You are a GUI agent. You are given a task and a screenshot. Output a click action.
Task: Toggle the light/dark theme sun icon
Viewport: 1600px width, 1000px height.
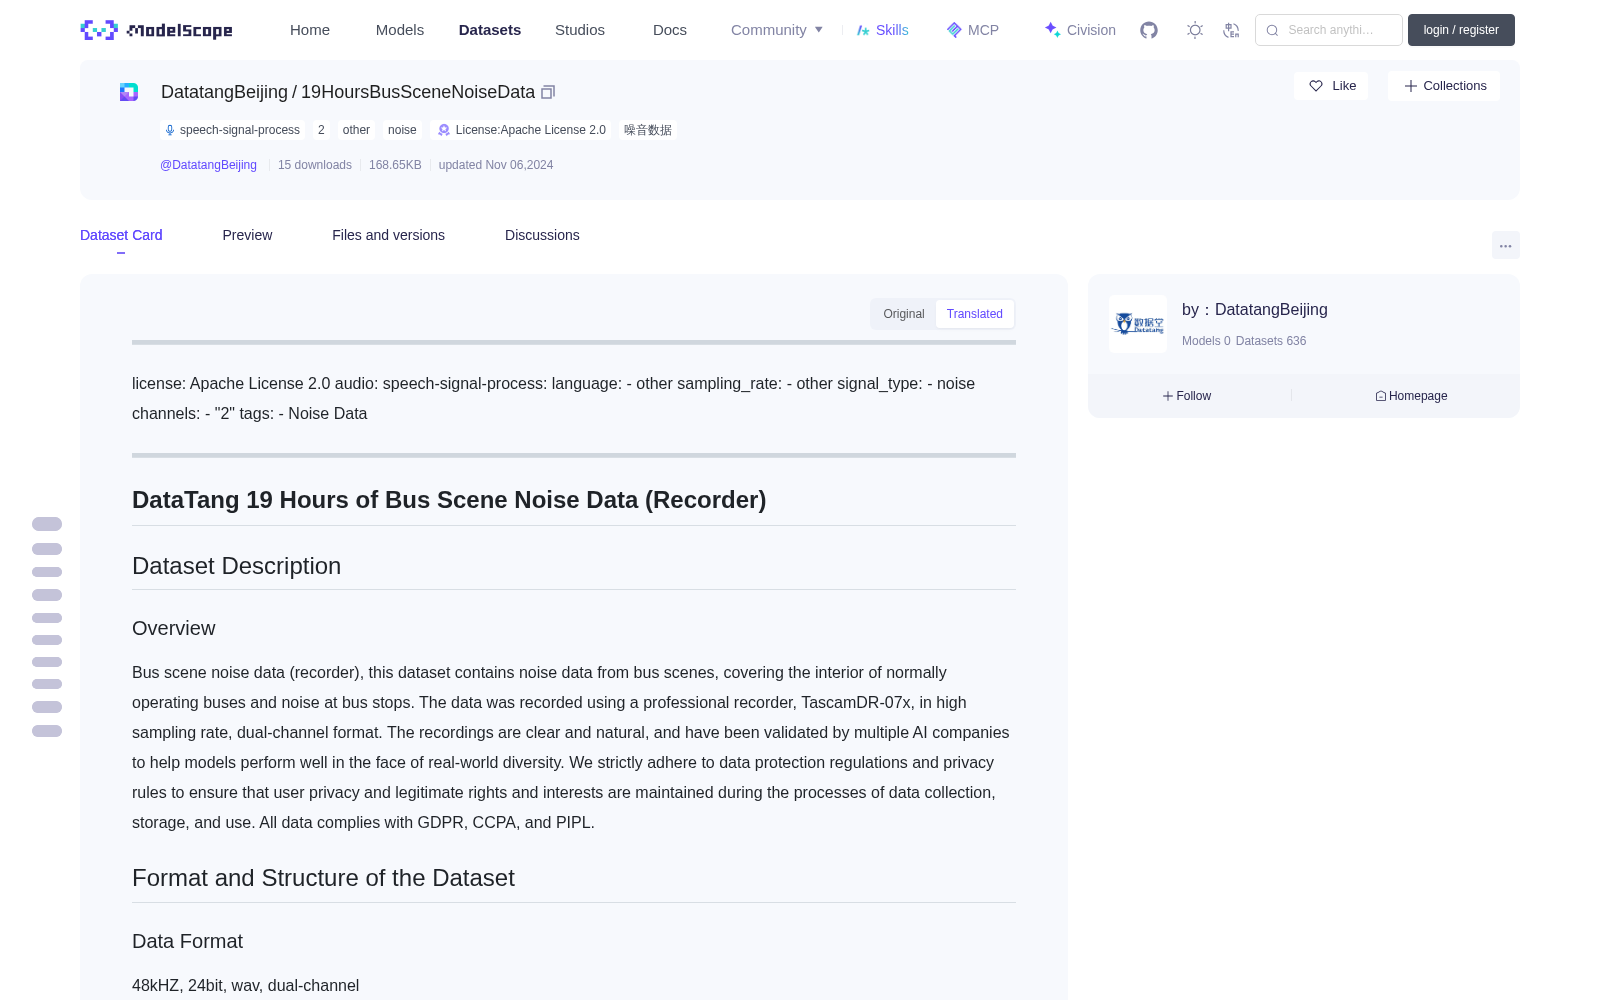(x=1195, y=30)
